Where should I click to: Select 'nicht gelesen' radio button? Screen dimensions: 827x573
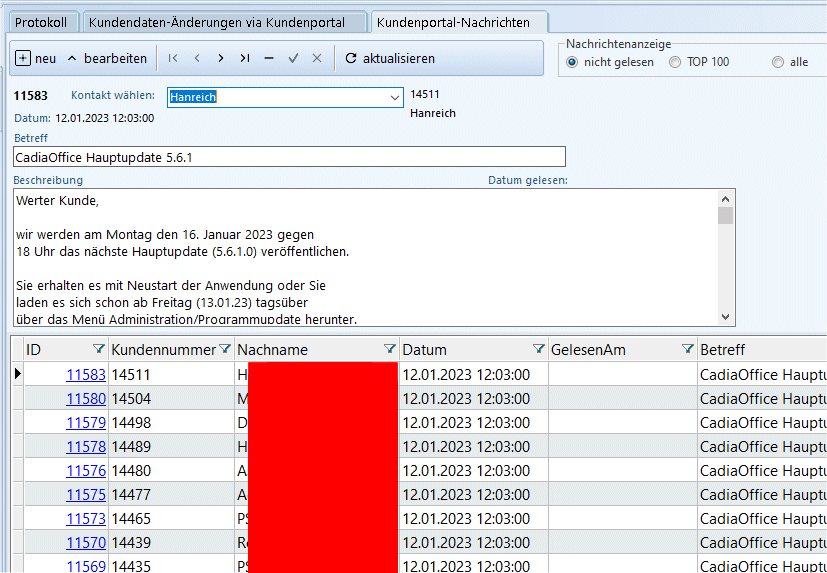[572, 62]
